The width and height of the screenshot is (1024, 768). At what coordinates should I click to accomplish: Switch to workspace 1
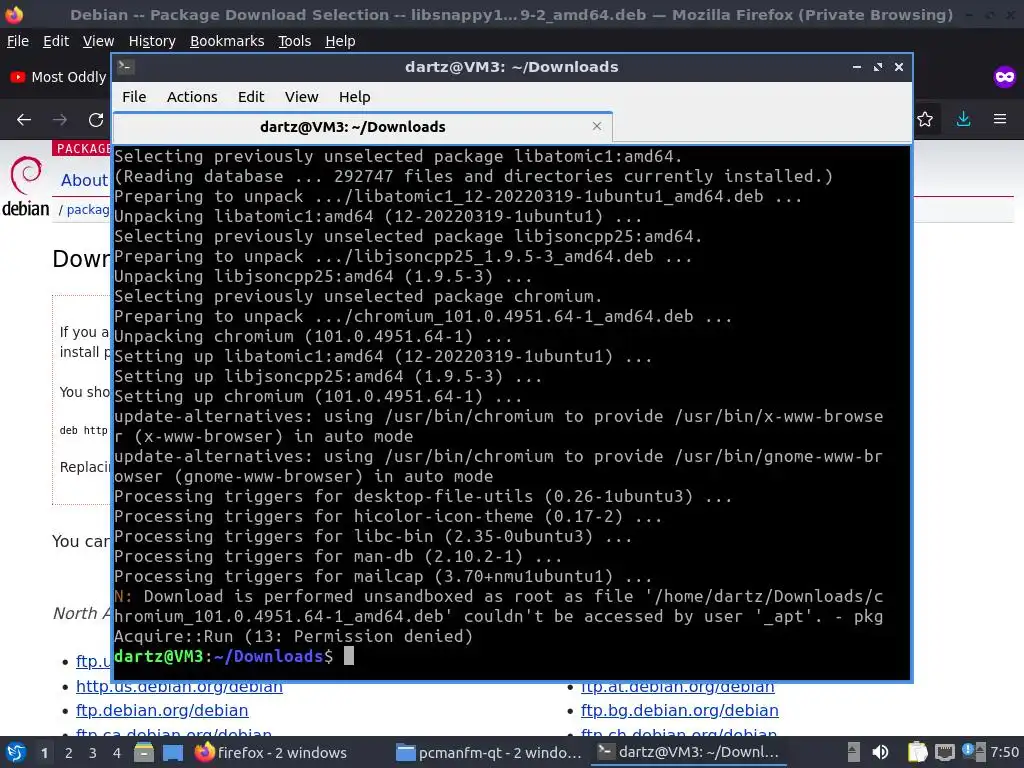(44, 753)
